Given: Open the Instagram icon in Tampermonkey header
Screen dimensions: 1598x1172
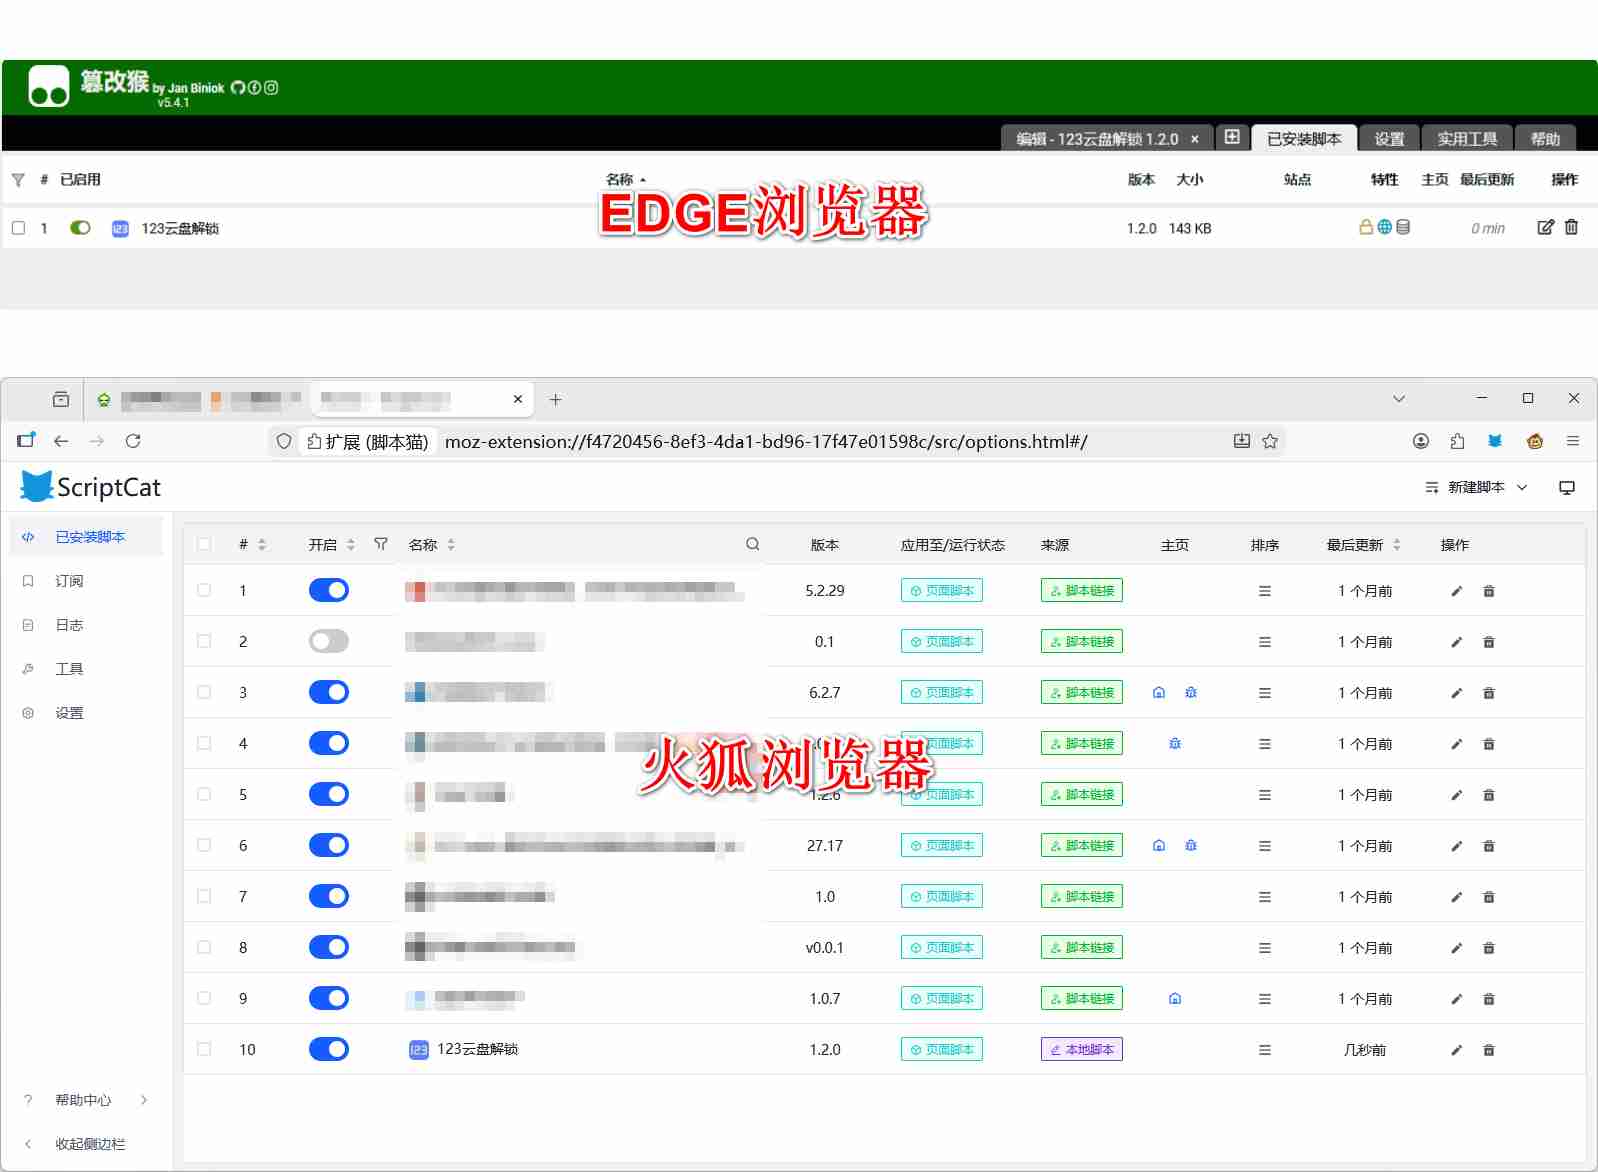Looking at the screenshot, I should pos(271,87).
